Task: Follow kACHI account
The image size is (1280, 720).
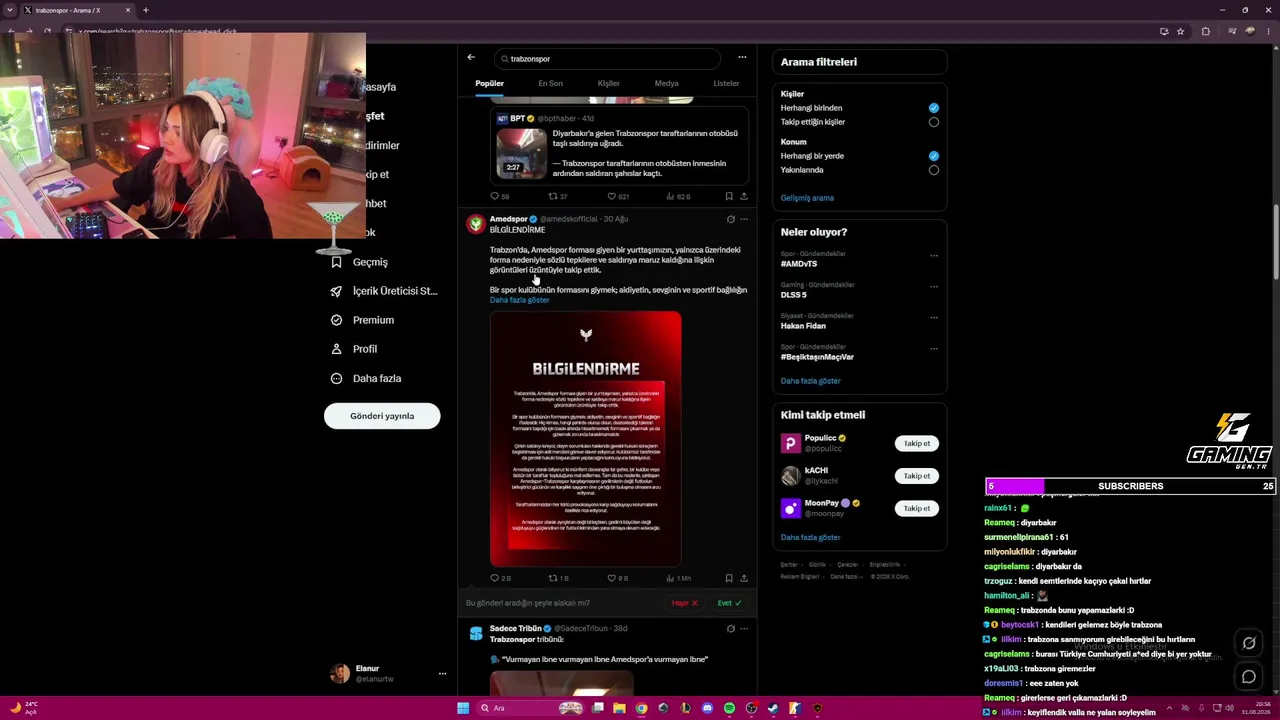Action: tap(917, 476)
